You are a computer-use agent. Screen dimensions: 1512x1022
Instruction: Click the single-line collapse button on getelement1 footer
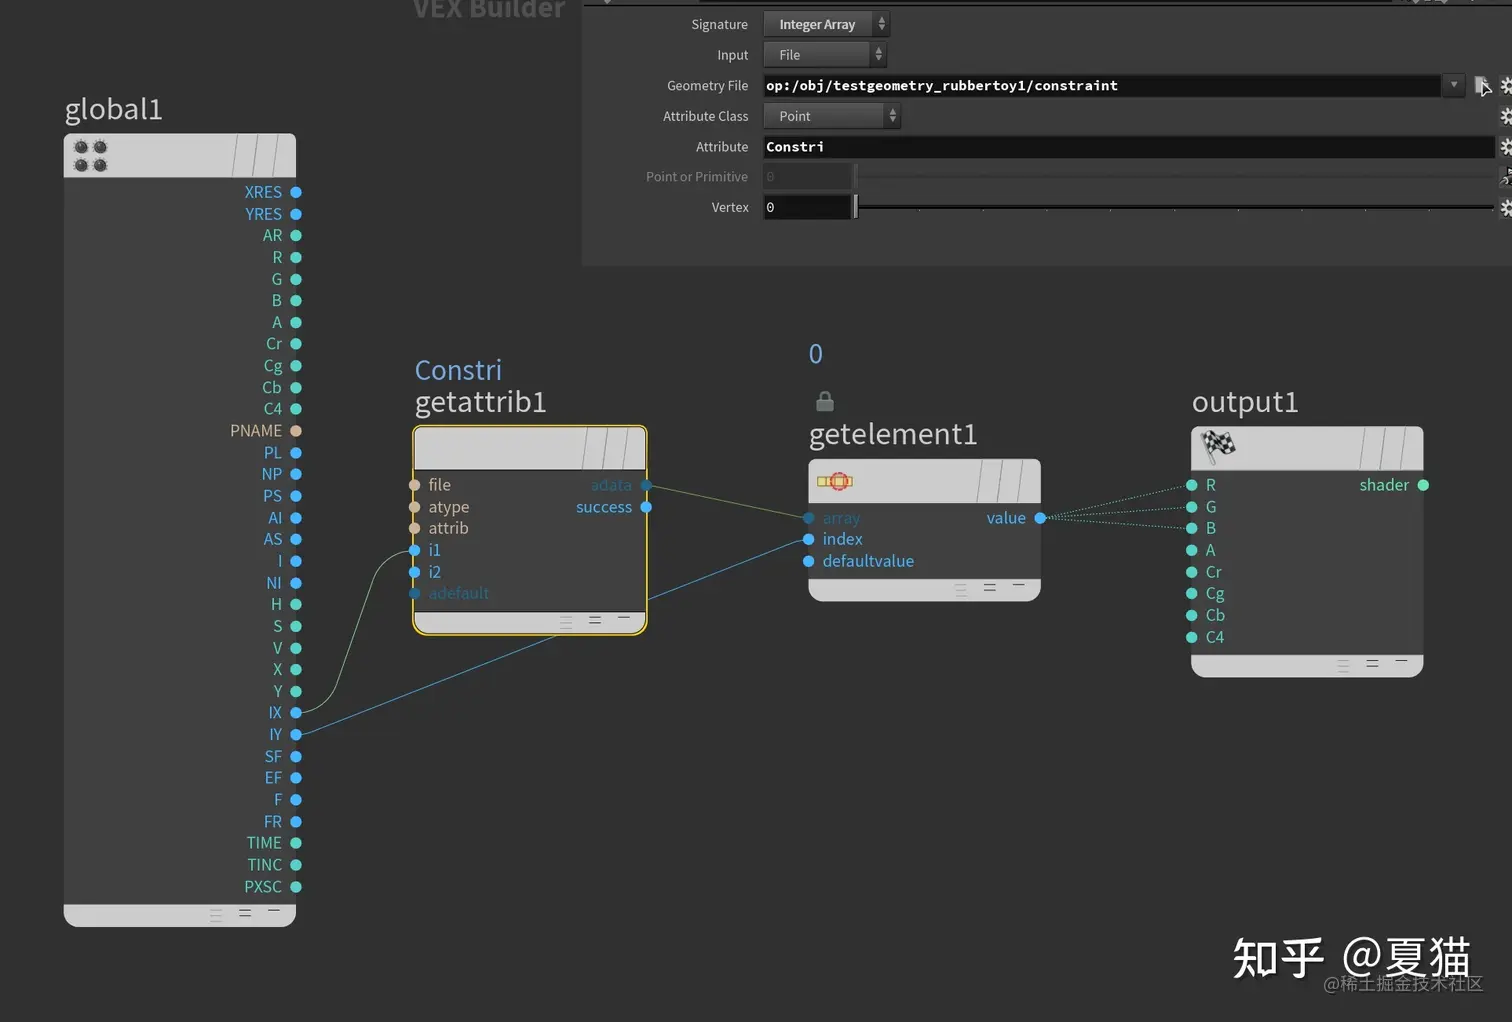(x=1019, y=584)
